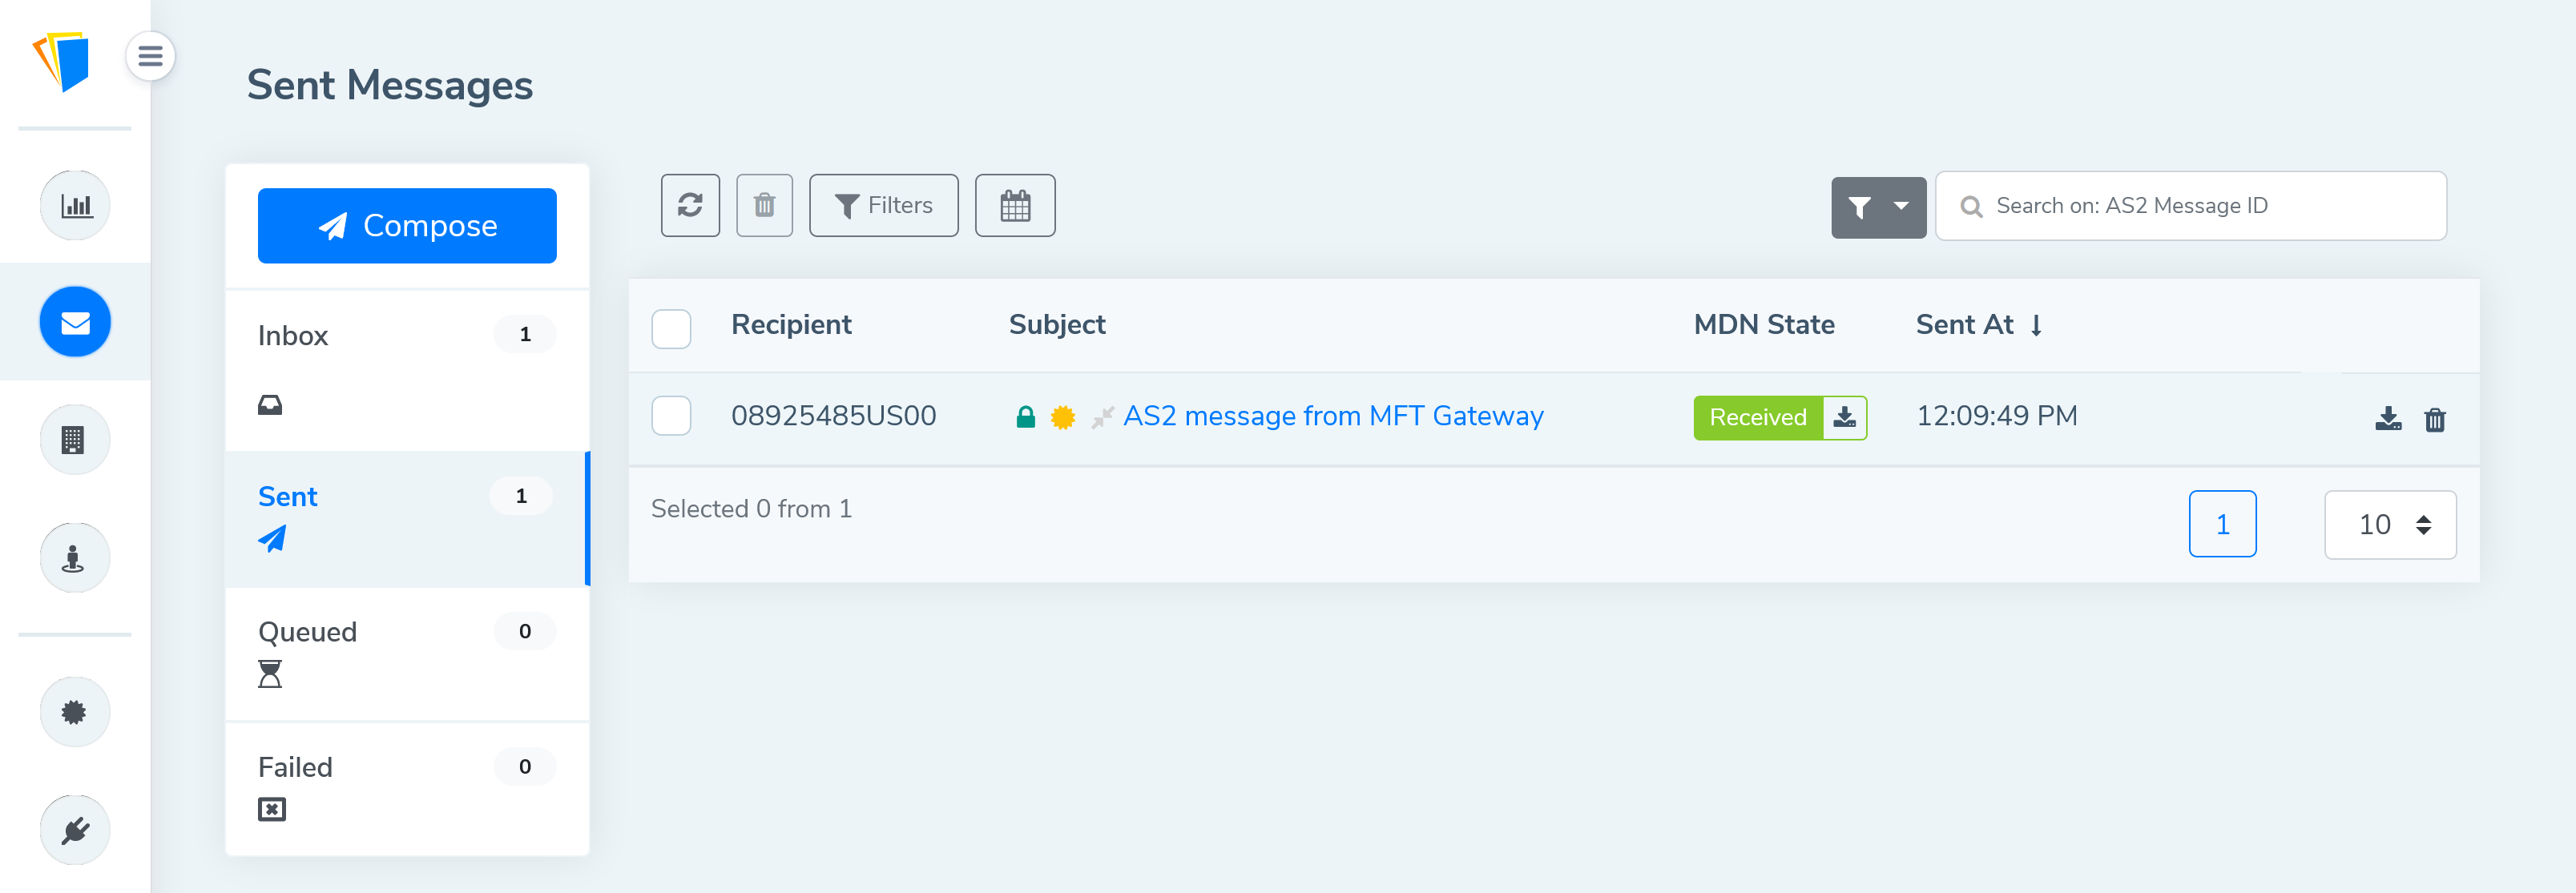Open the plug integrations sidebar icon
This screenshot has width=2576, height=893.
[x=75, y=830]
